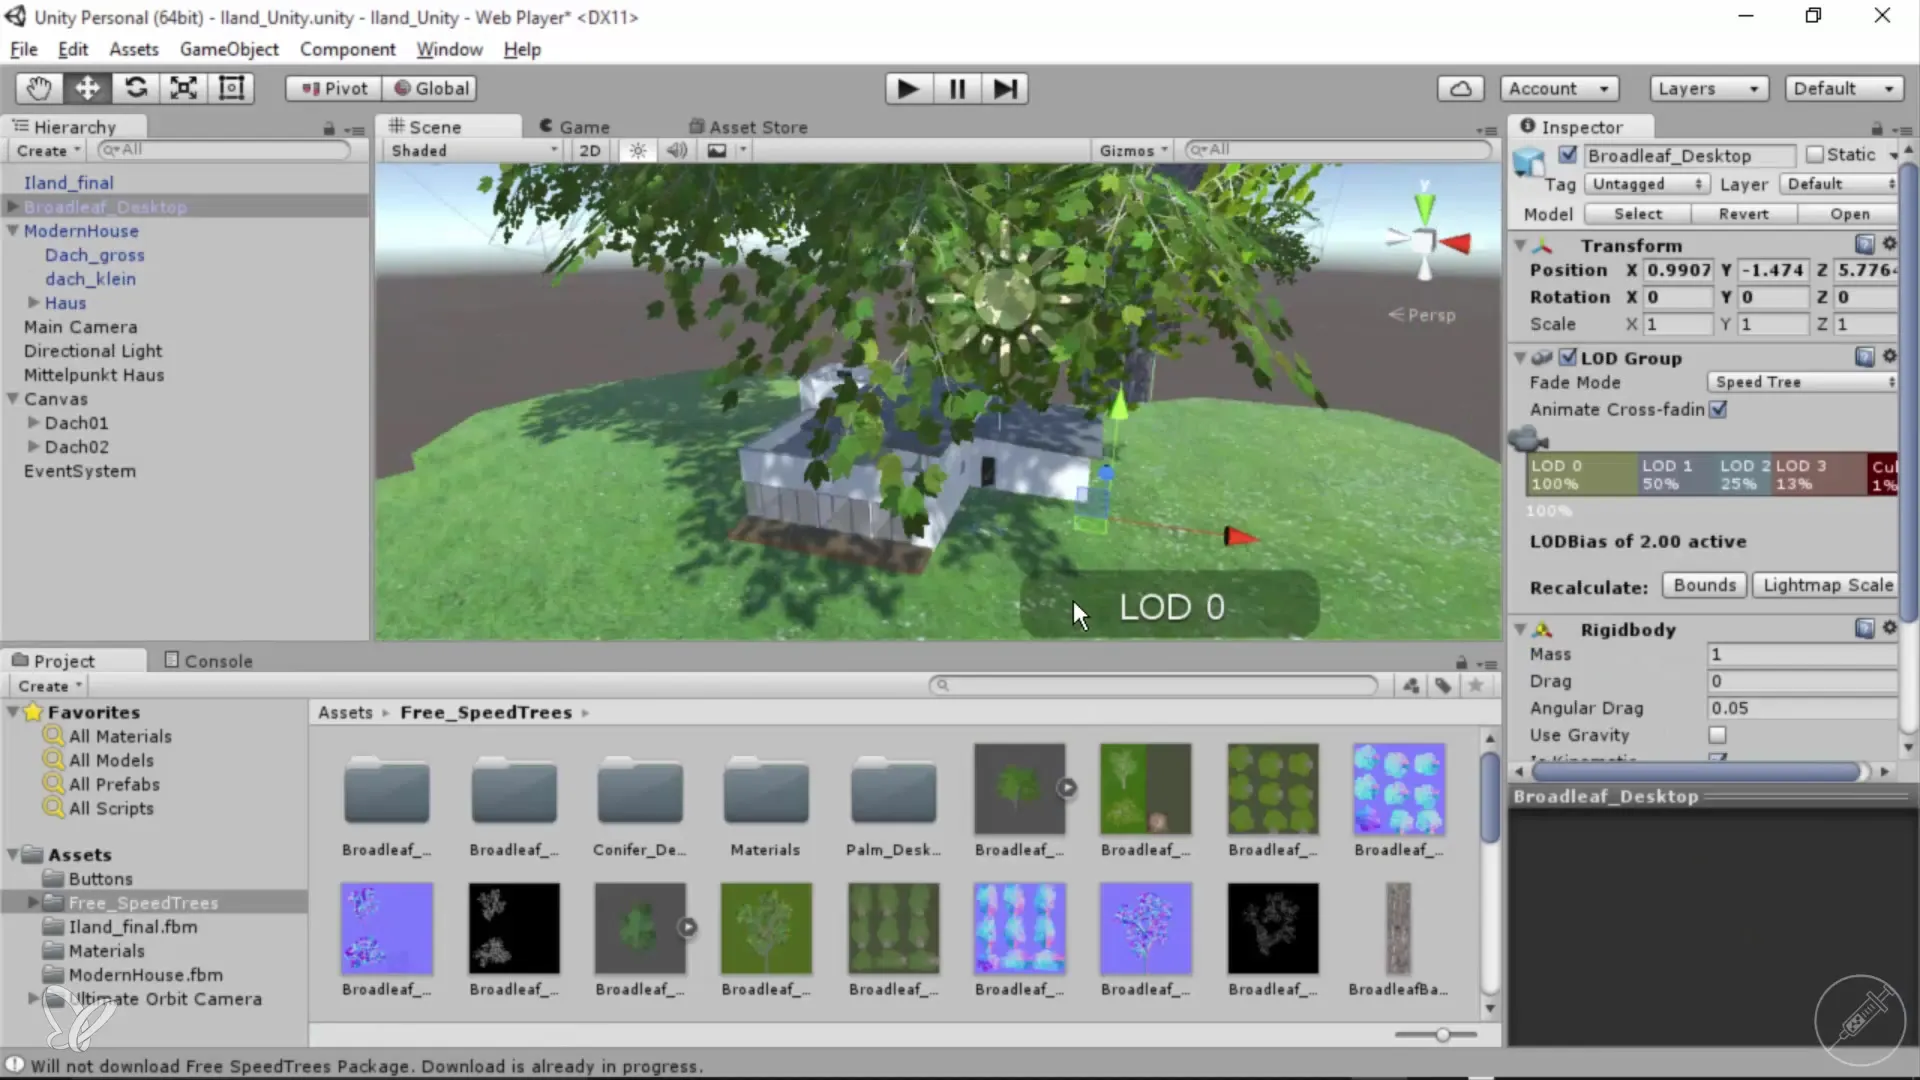Open Fade Mode Speed Tree dropdown
Image resolution: width=1920 pixels, height=1080 pixels.
coord(1803,382)
